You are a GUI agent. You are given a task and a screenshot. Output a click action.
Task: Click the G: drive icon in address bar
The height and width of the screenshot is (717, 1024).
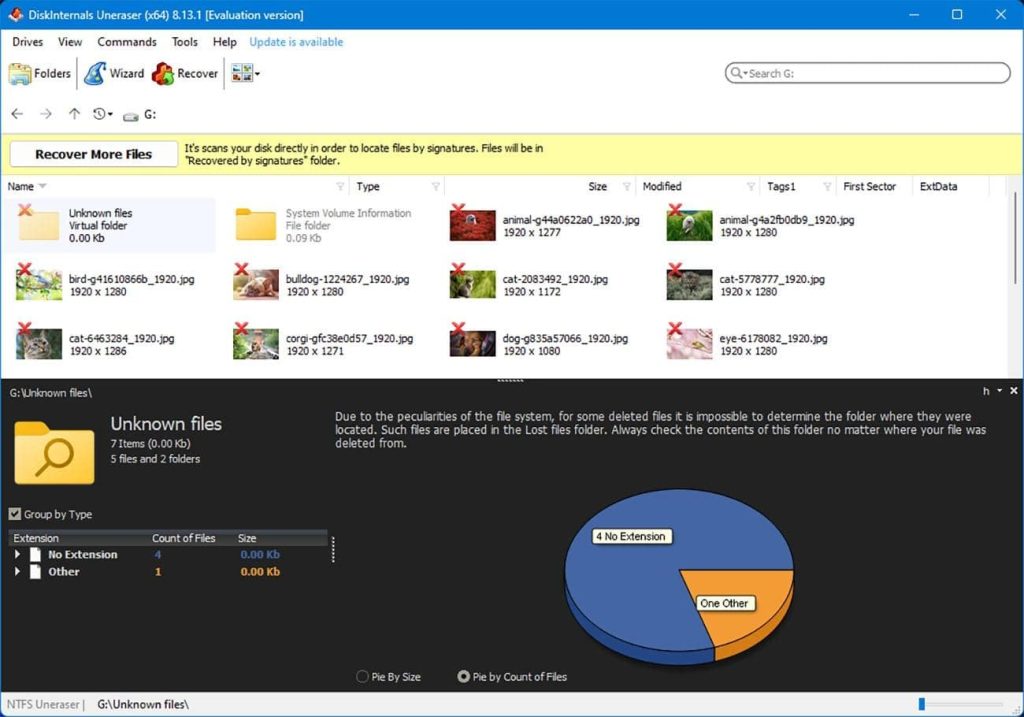coord(131,116)
